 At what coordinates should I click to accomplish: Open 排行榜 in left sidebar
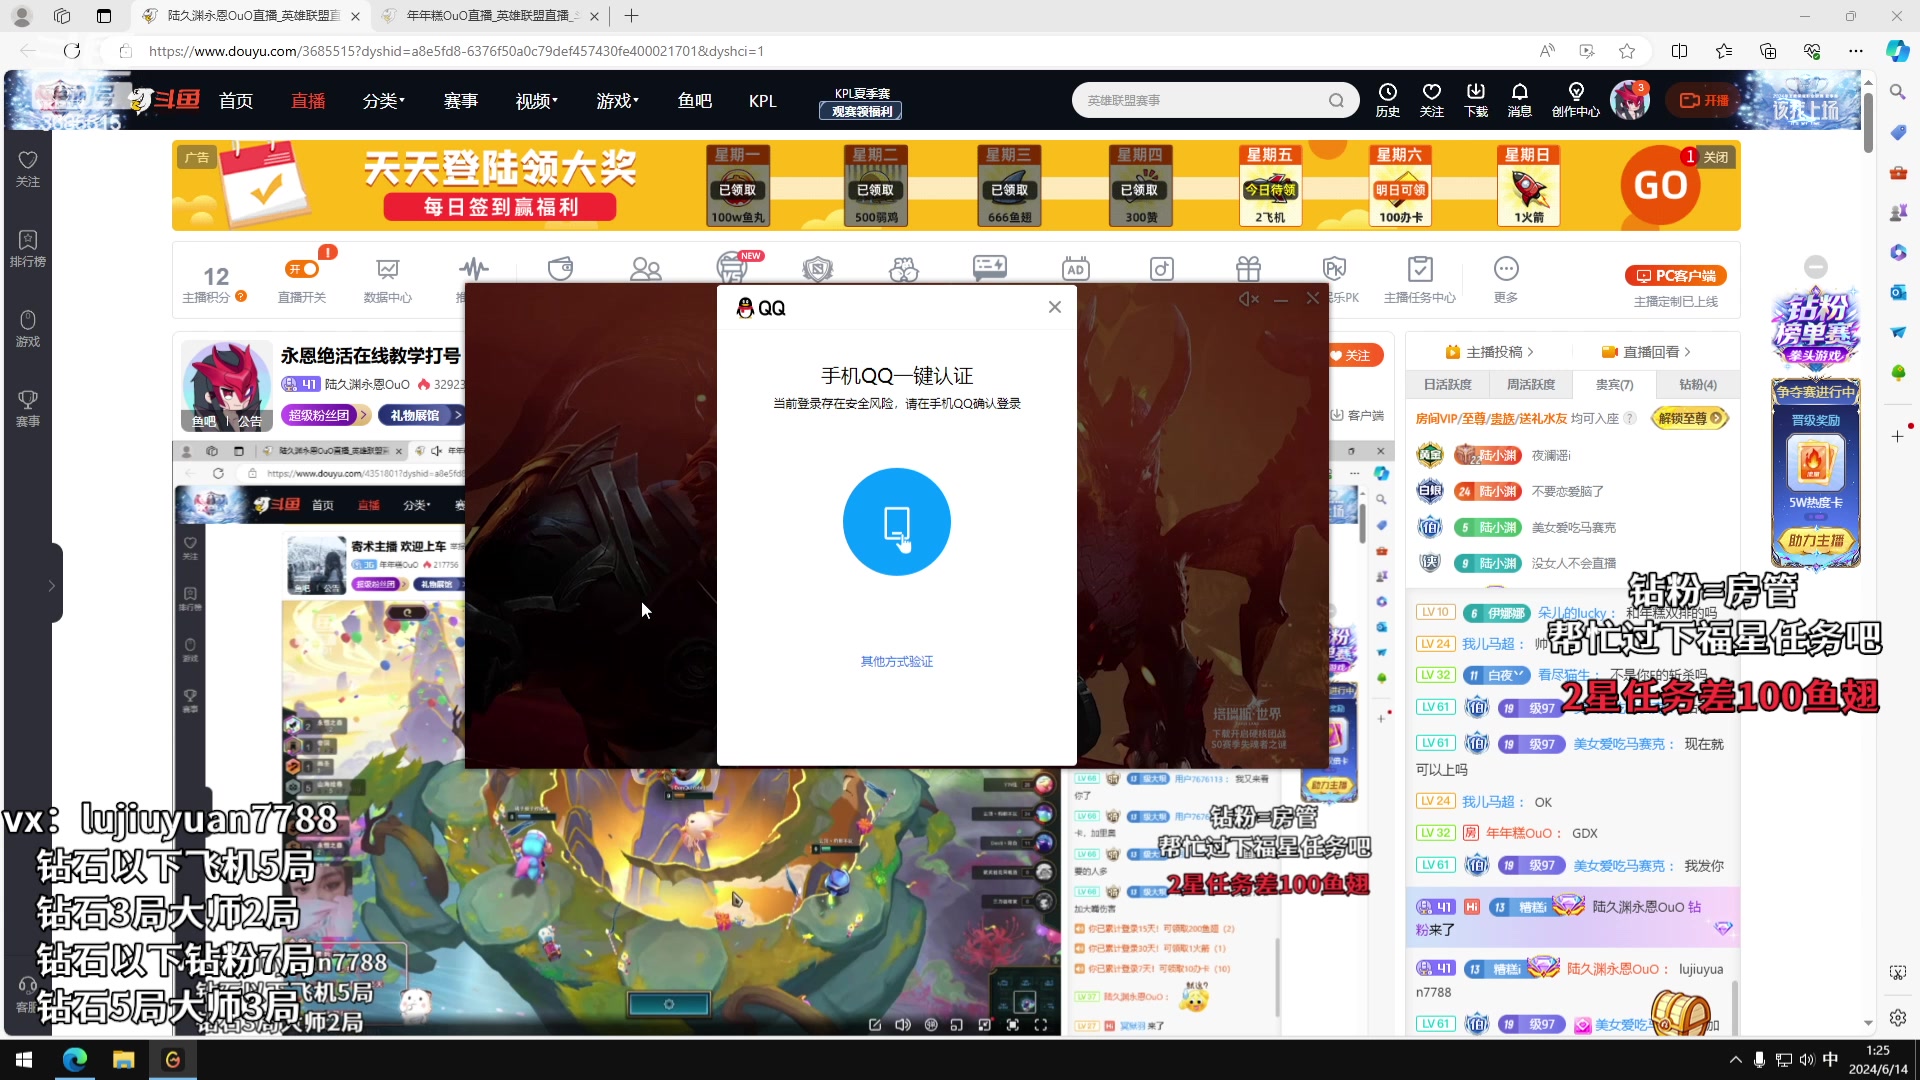click(28, 248)
